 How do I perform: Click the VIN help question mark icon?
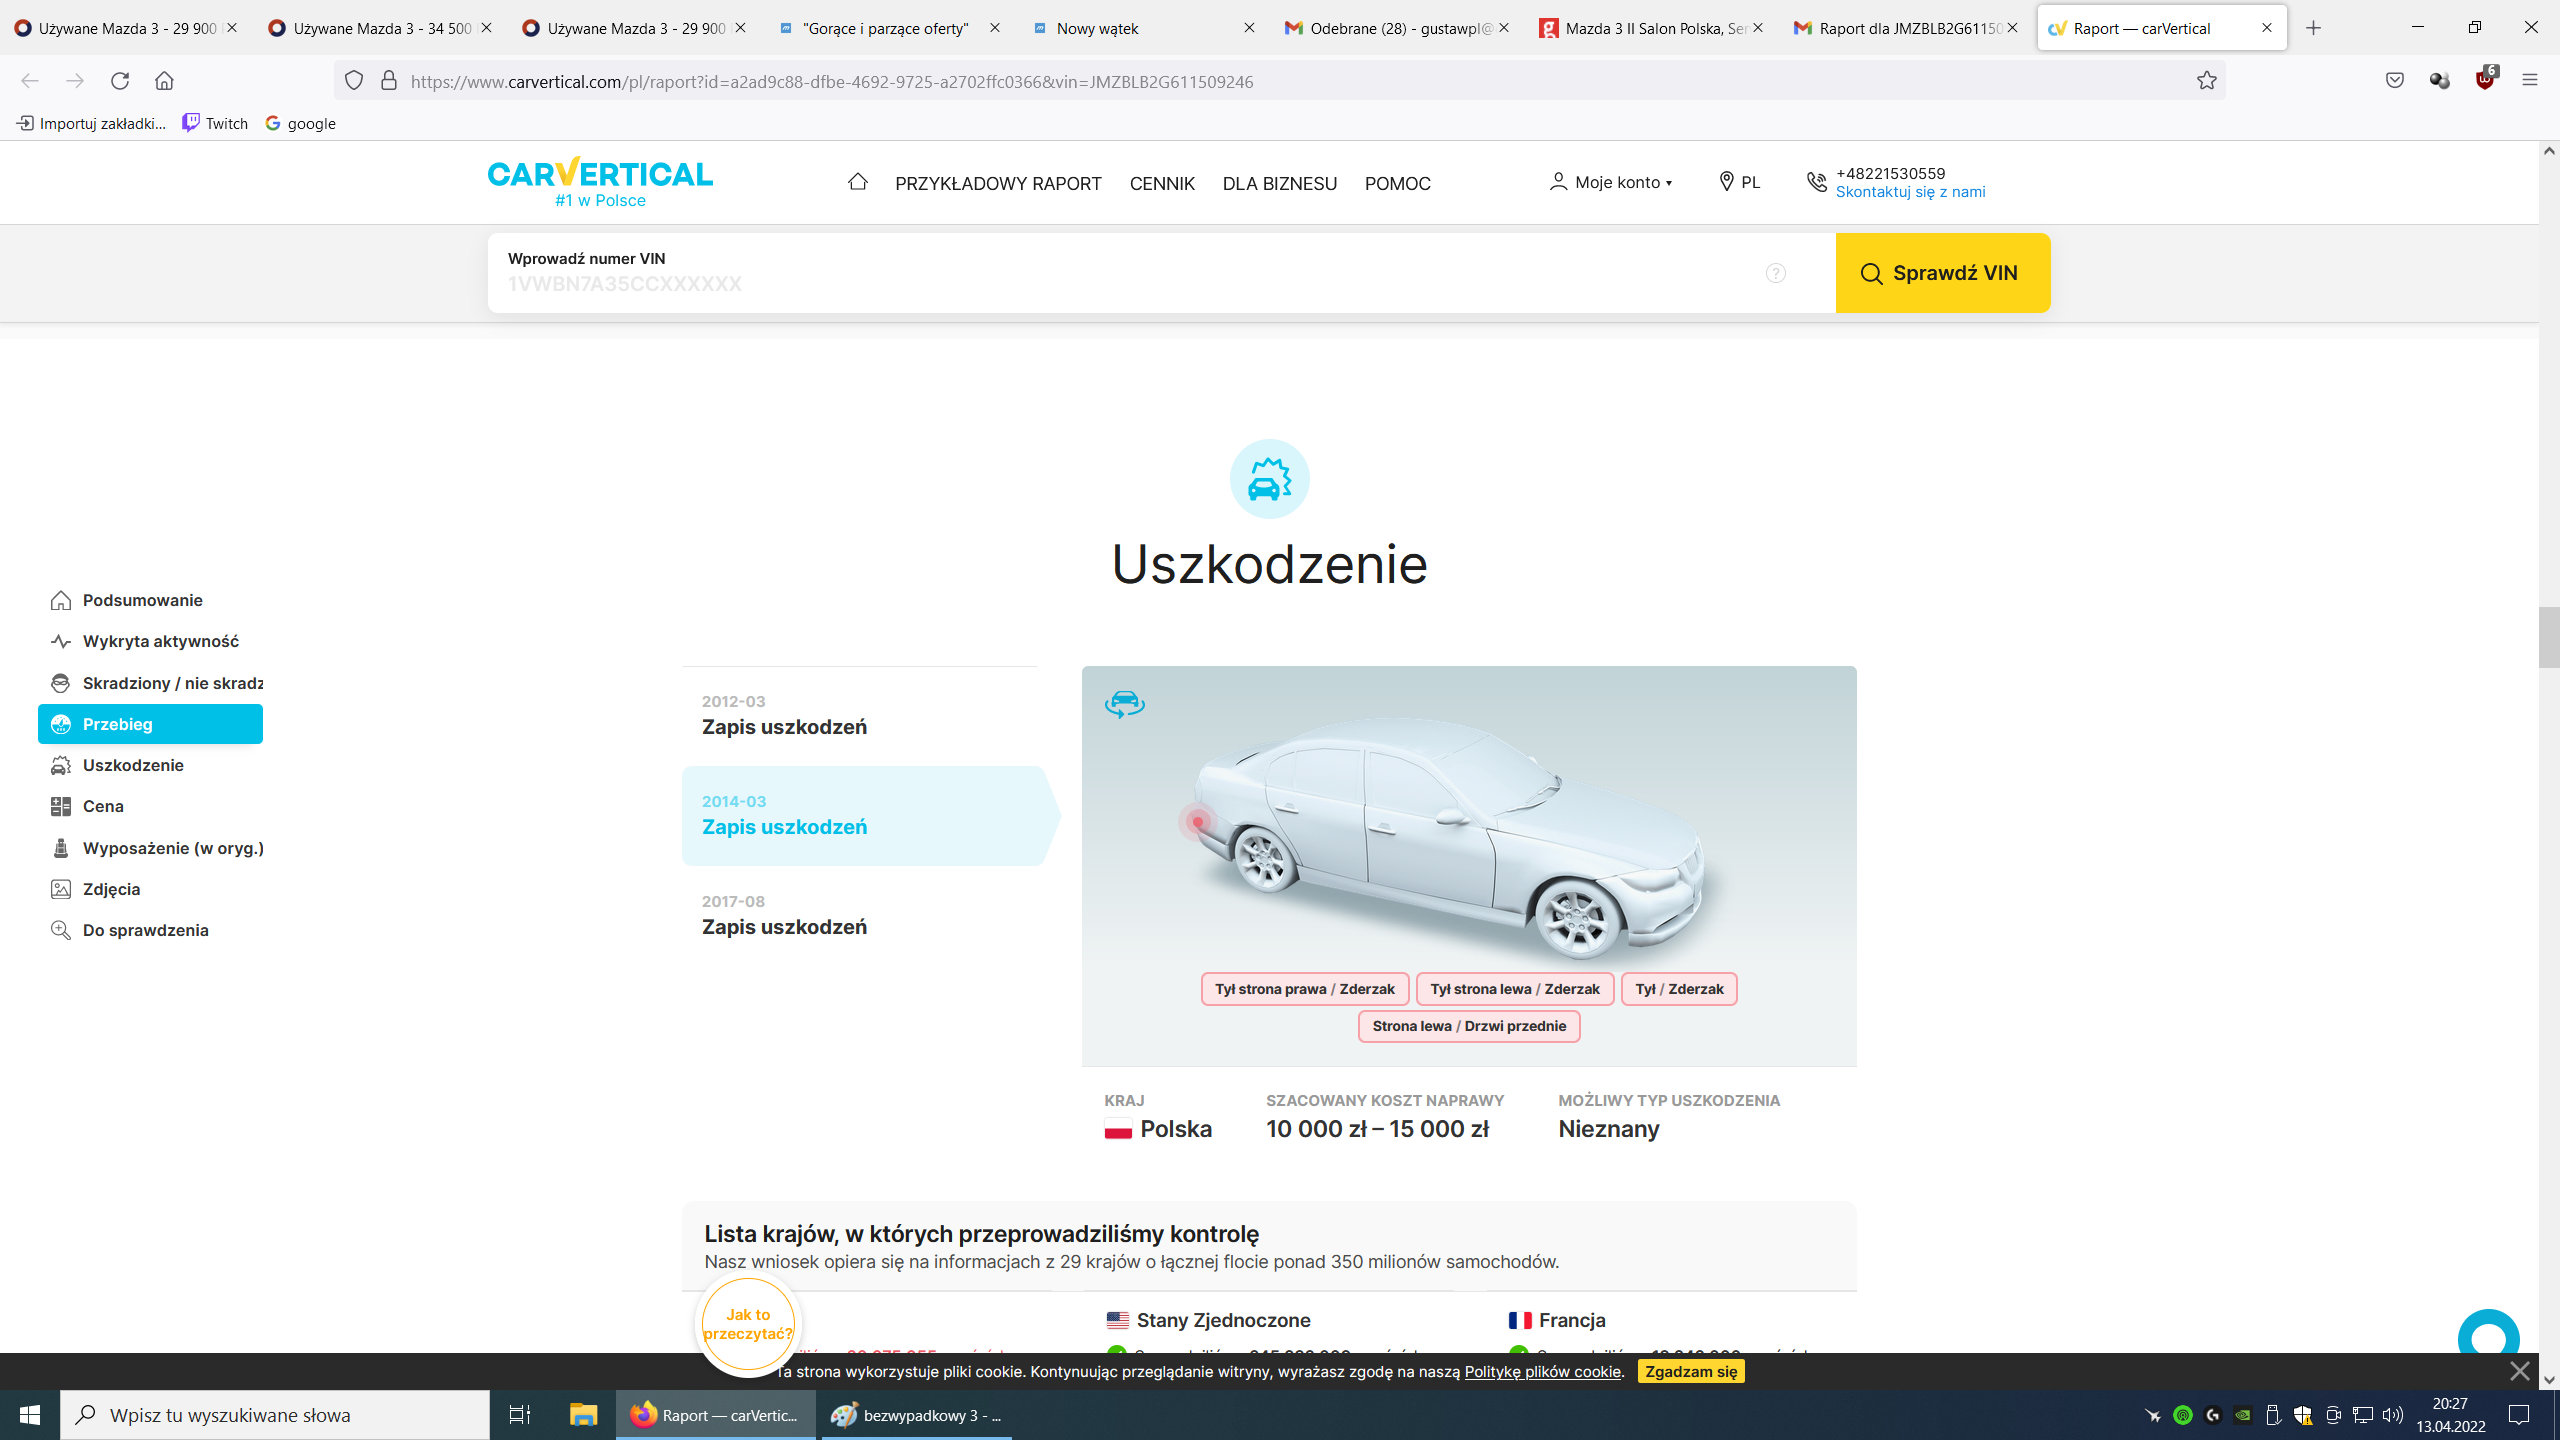[x=1775, y=273]
